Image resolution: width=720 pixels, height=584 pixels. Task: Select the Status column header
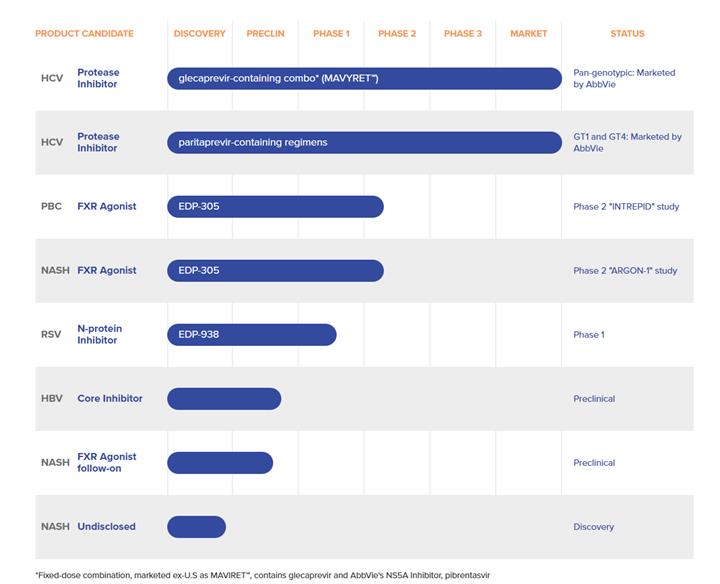[627, 34]
